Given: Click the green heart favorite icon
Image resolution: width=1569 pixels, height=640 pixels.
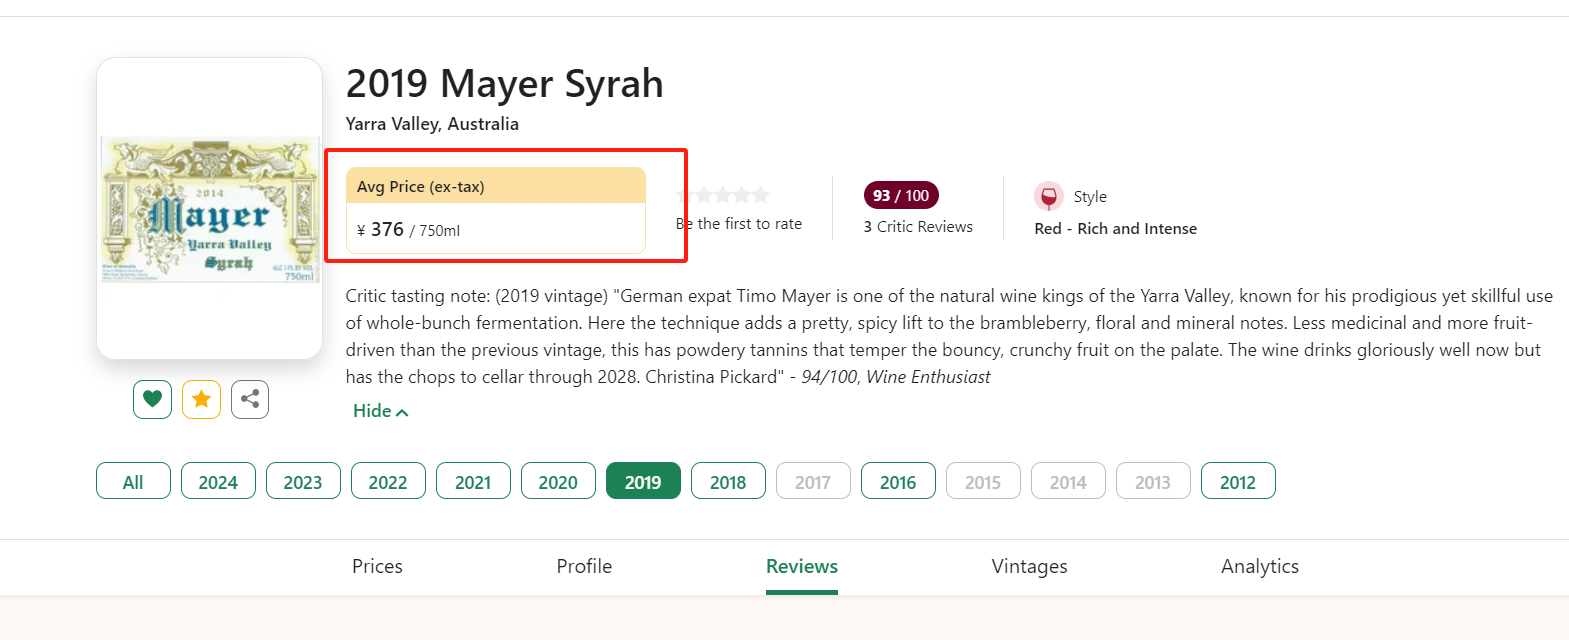Looking at the screenshot, I should coord(152,399).
